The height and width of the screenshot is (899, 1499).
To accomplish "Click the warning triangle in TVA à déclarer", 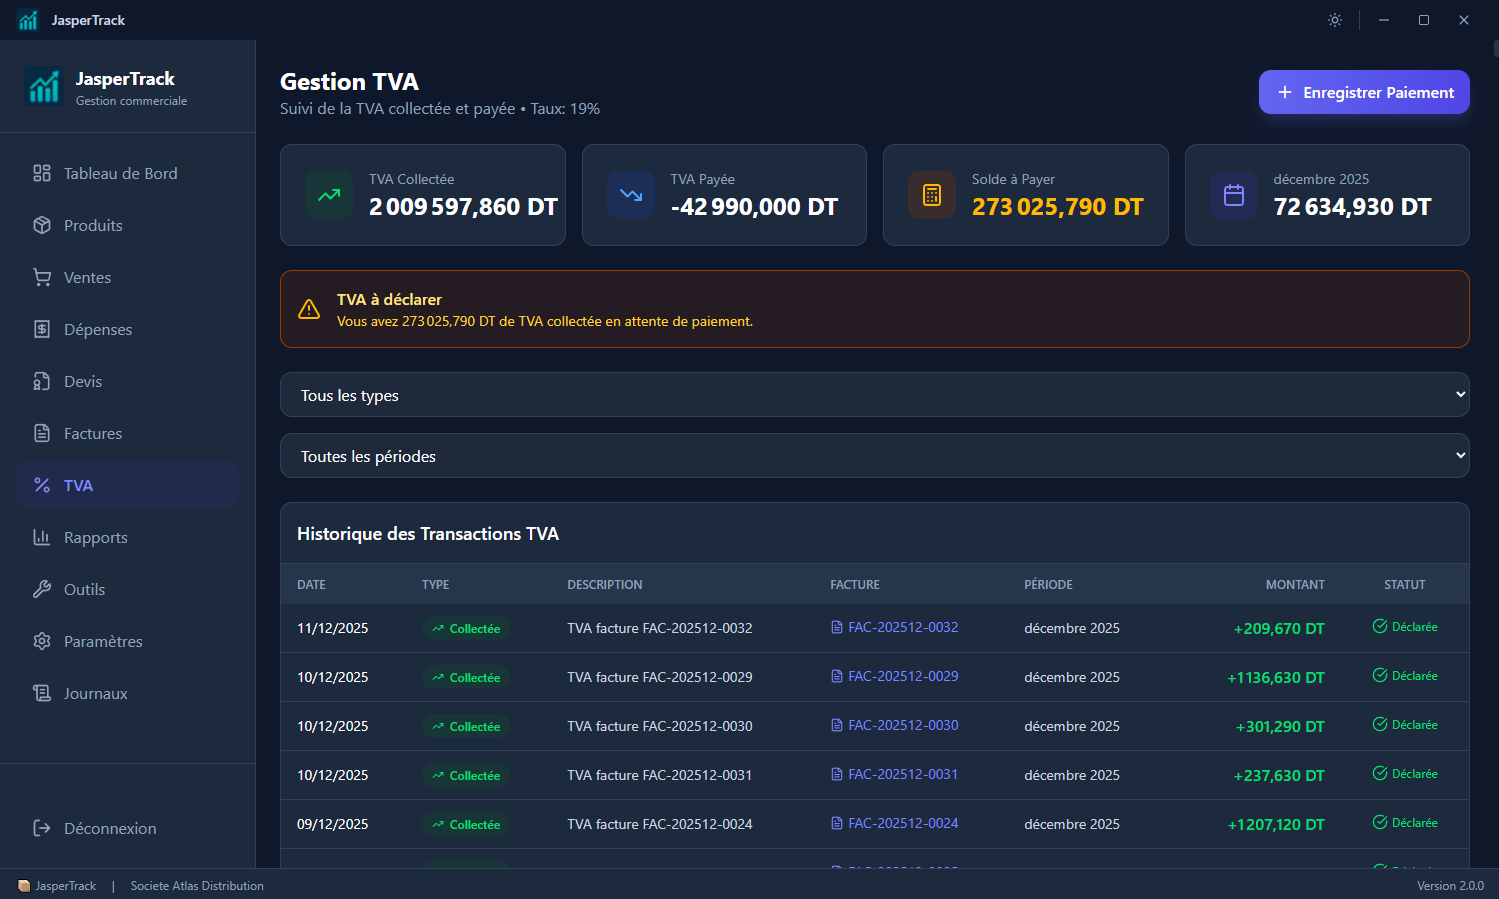I will [x=309, y=310].
